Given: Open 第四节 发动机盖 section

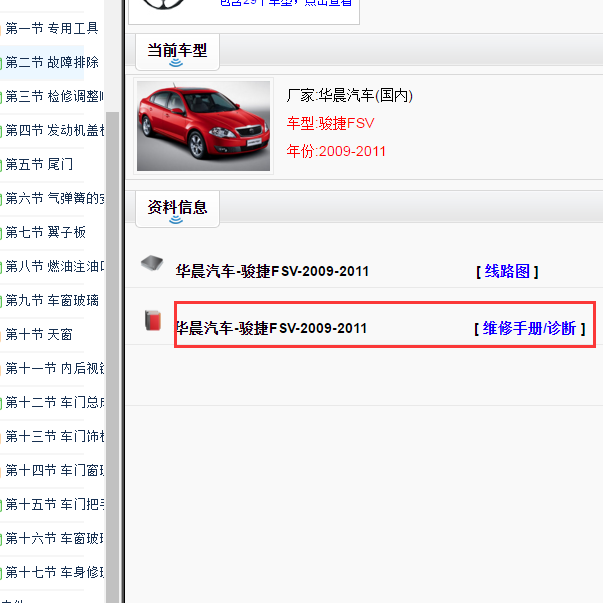Looking at the screenshot, I should 54,130.
